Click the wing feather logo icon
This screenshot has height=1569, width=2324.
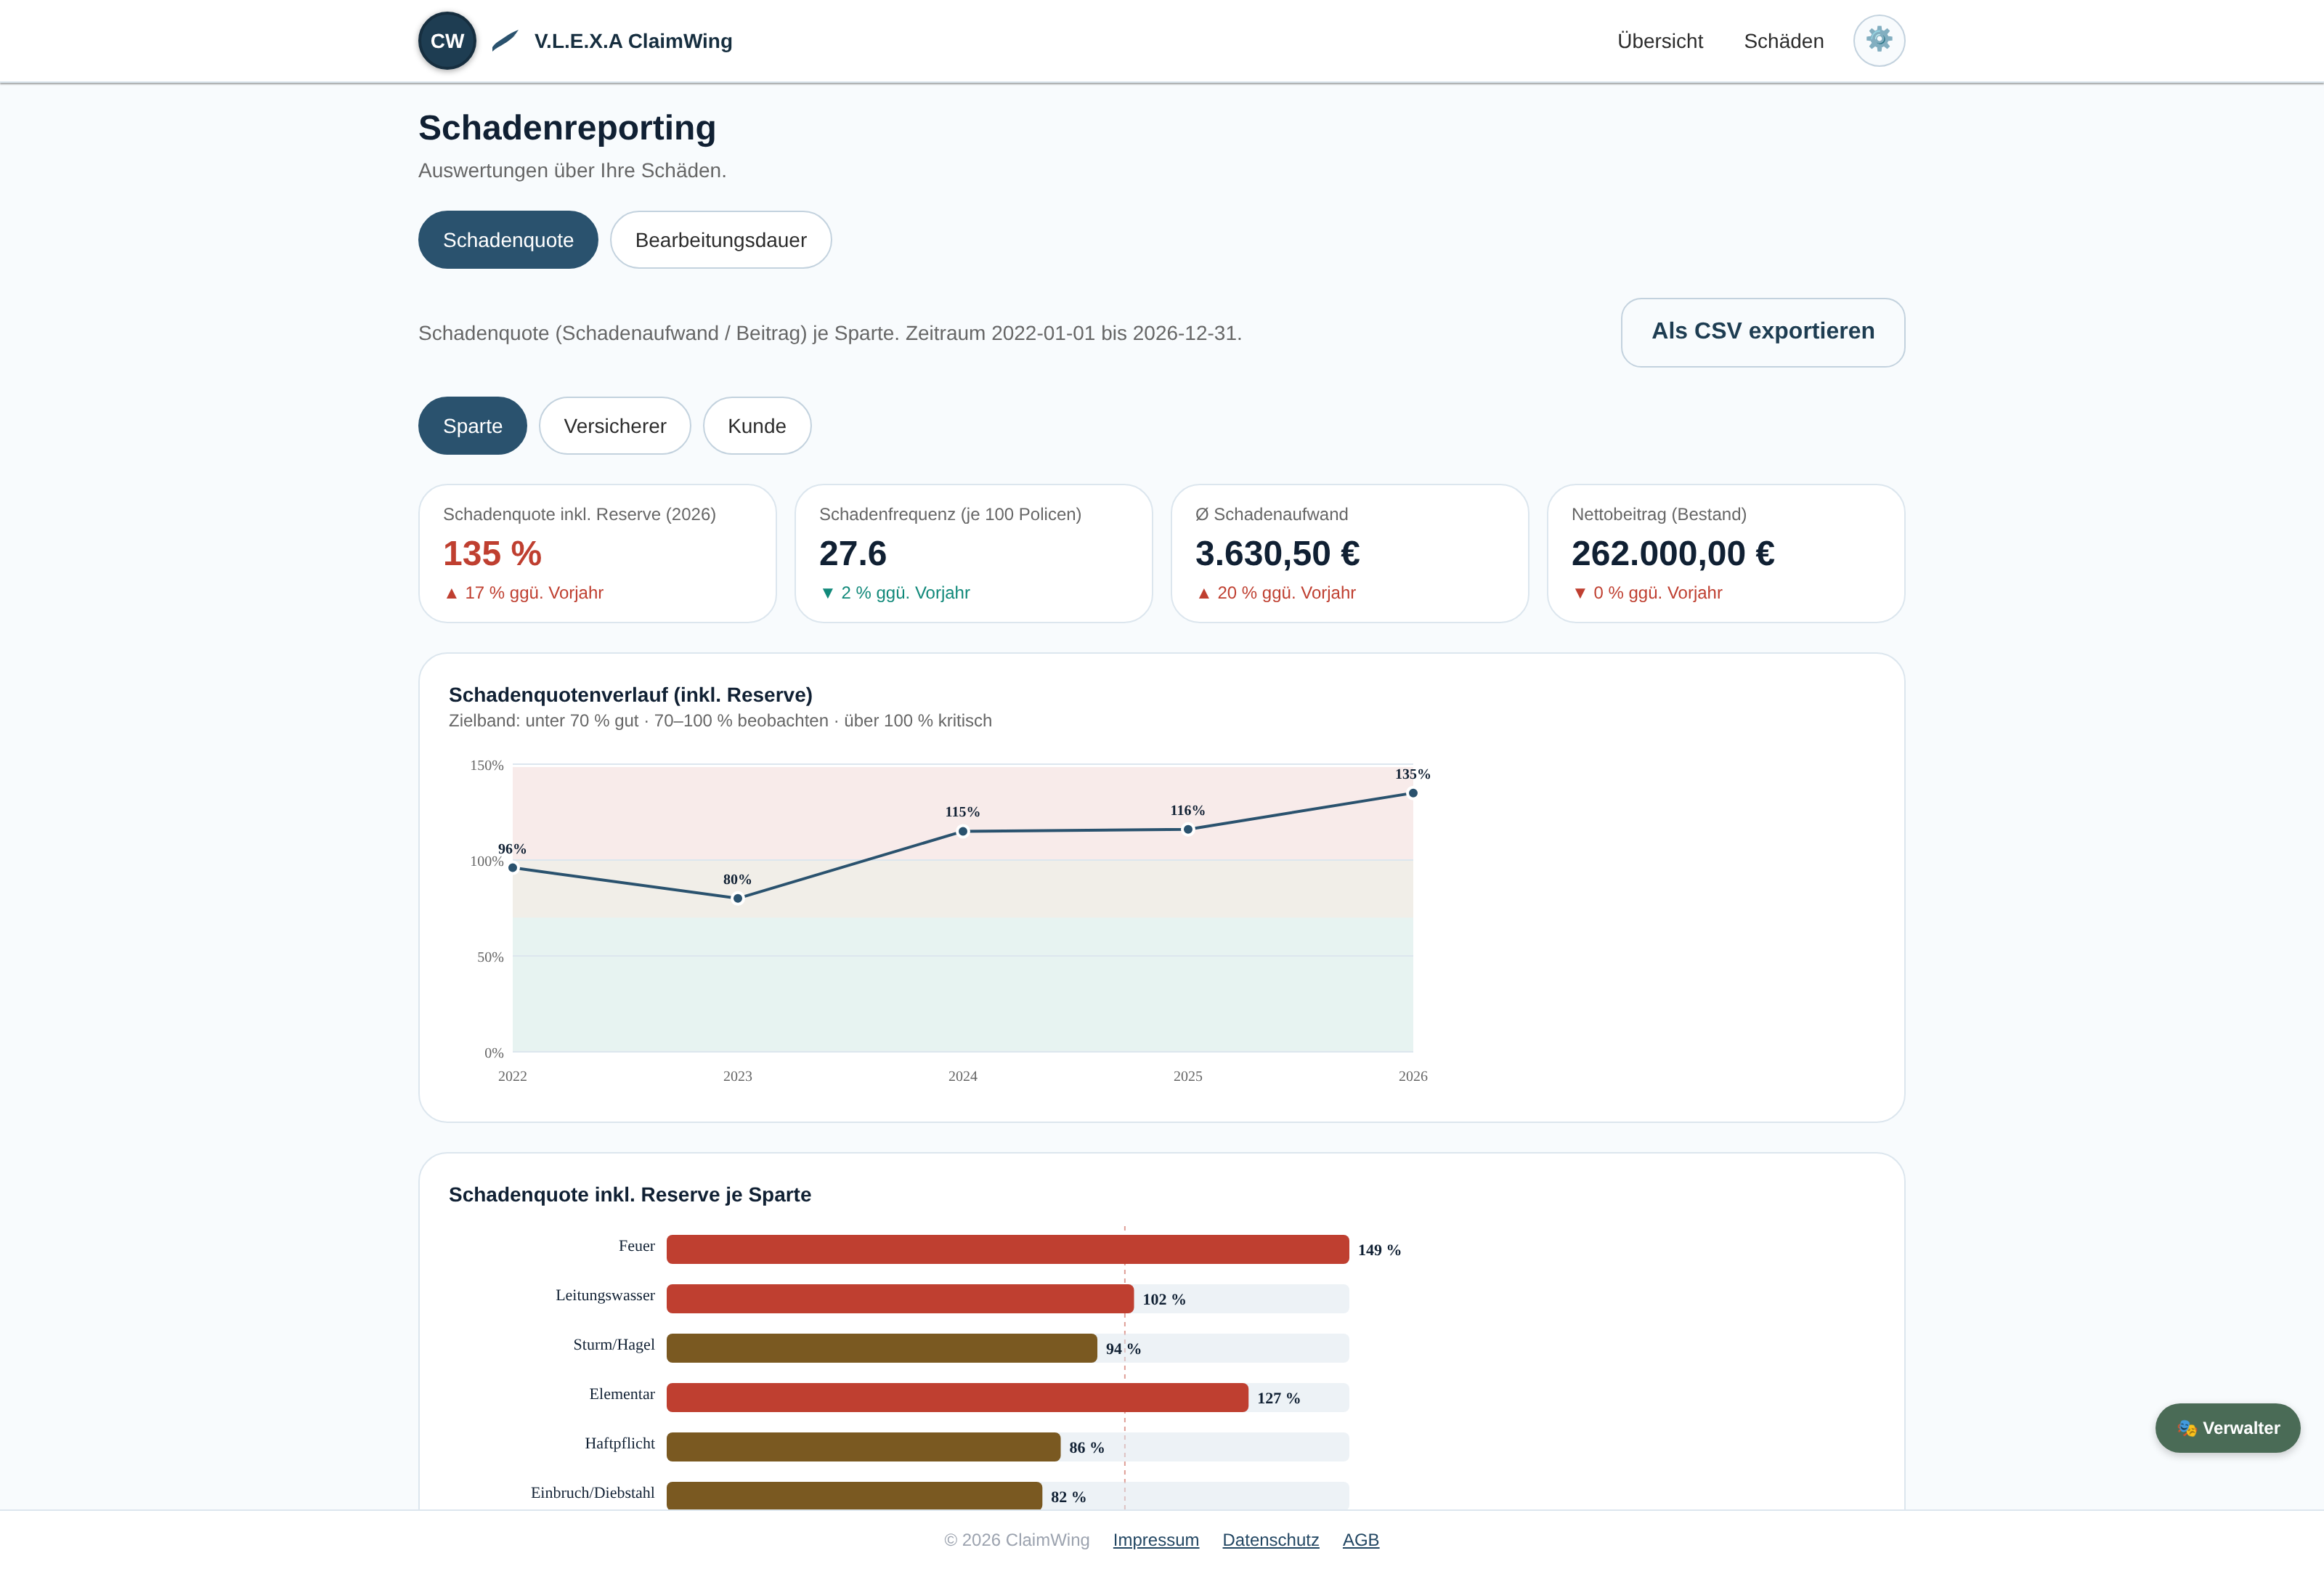click(x=505, y=41)
